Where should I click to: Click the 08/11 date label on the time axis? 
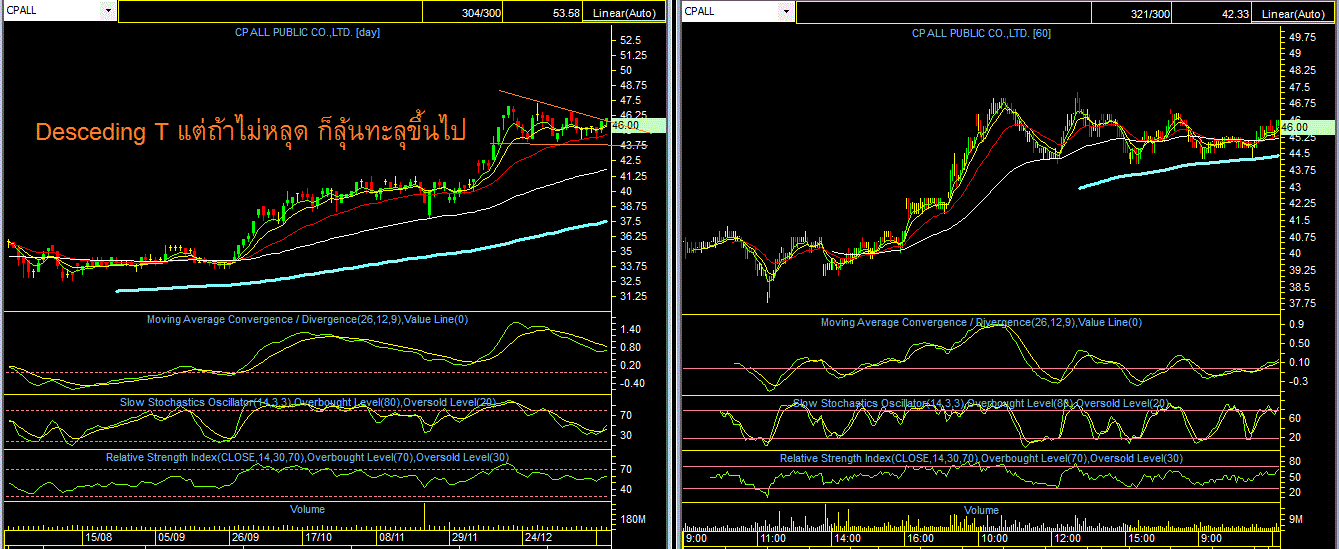(391, 537)
